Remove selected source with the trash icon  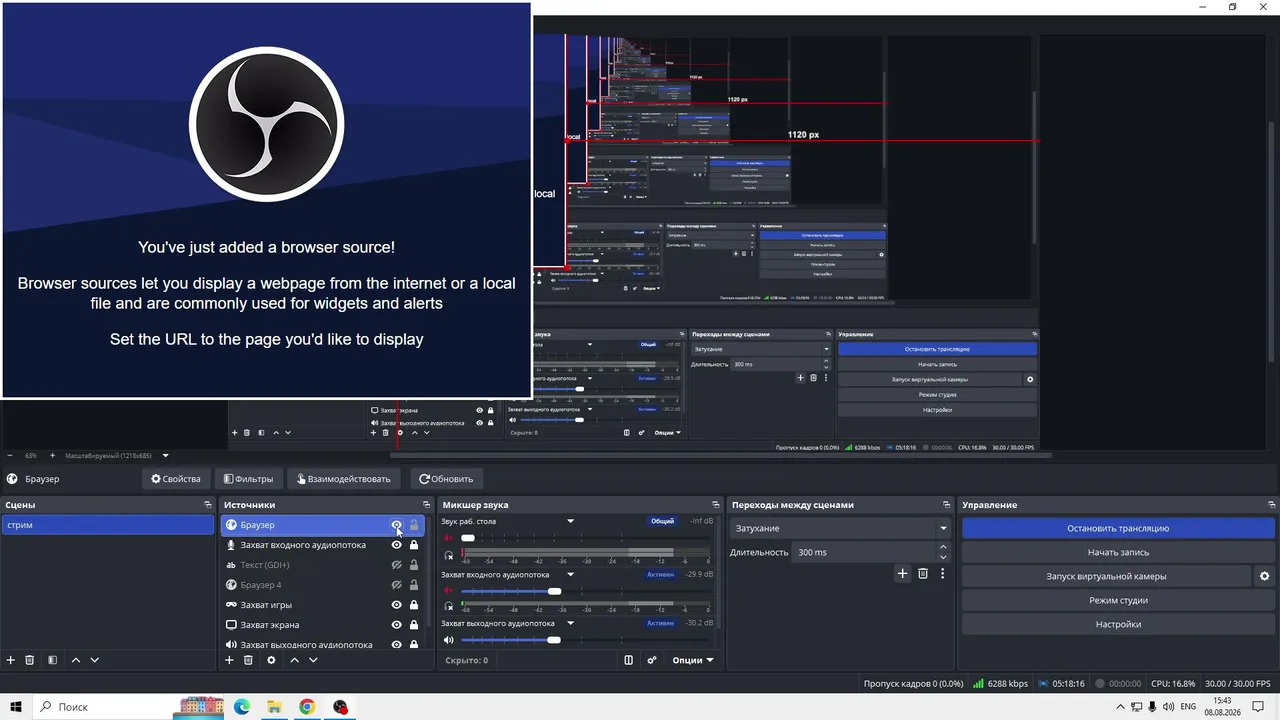pyautogui.click(x=248, y=660)
